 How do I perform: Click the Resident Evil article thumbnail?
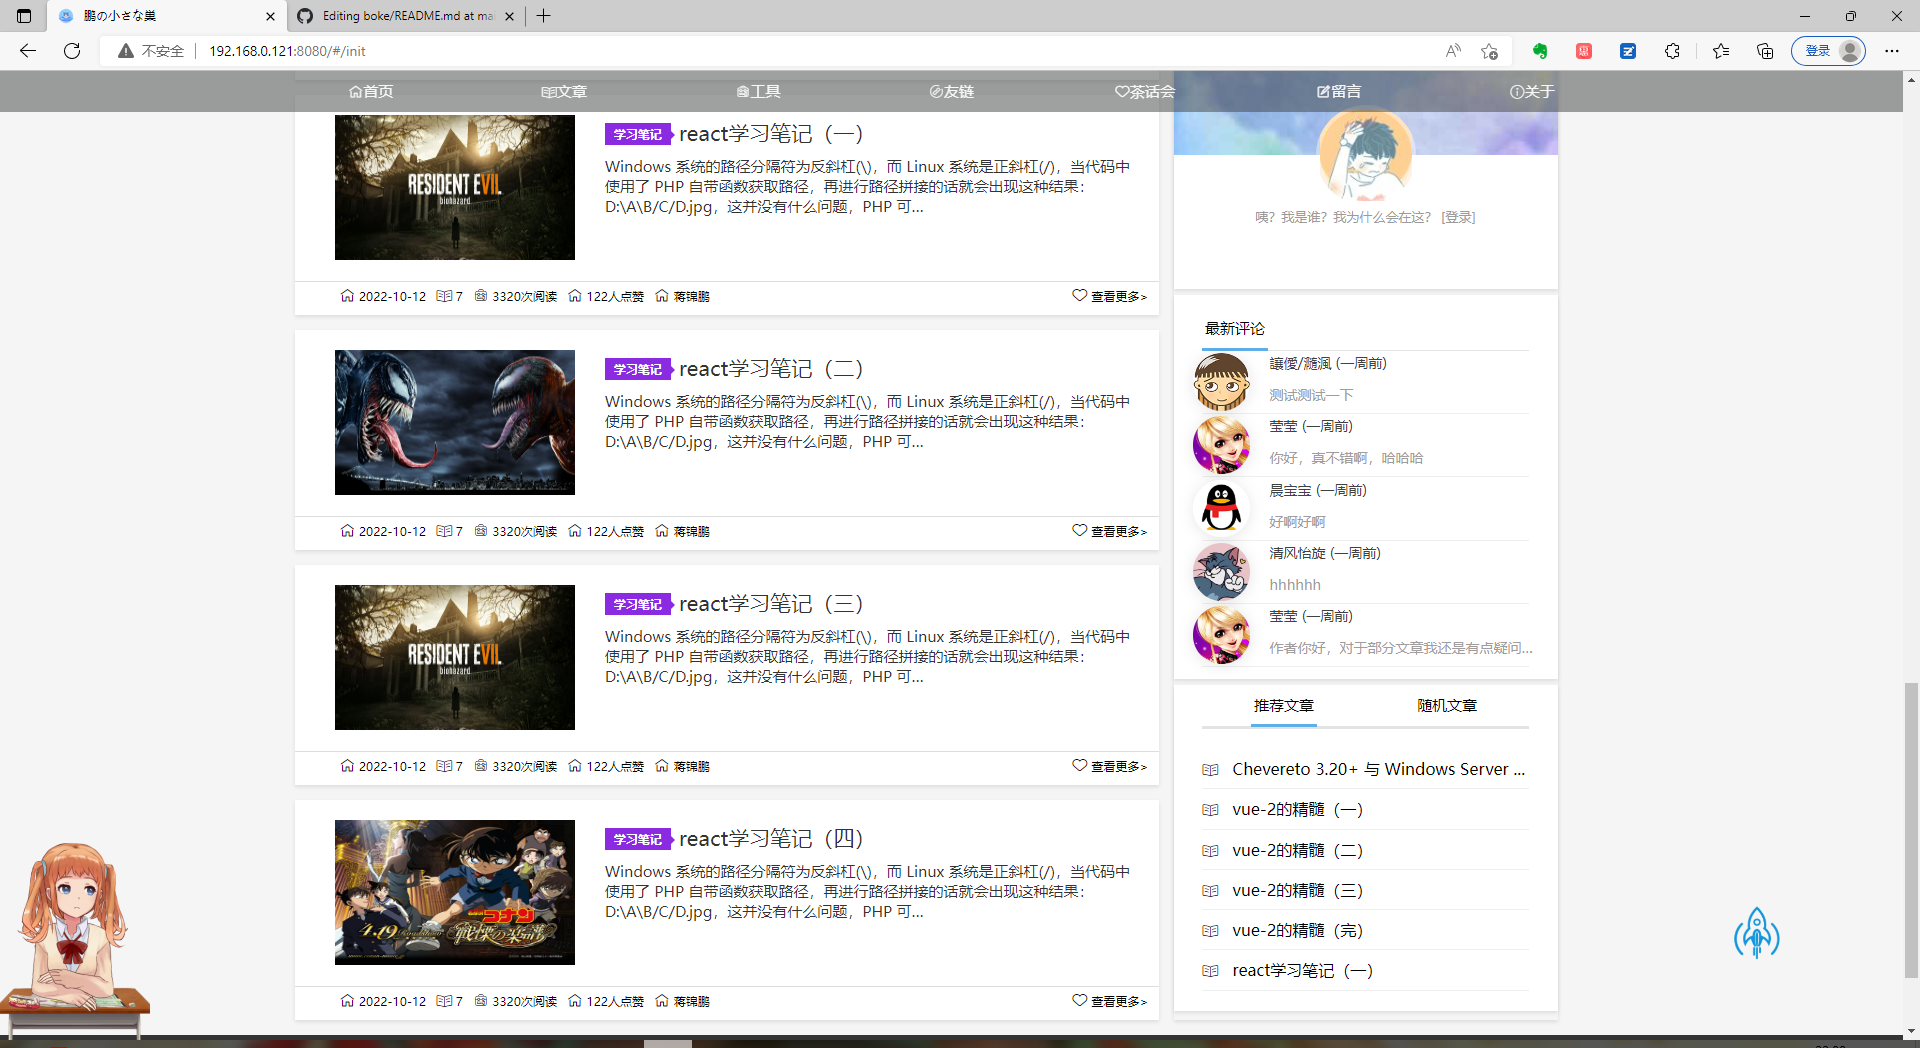coord(454,187)
